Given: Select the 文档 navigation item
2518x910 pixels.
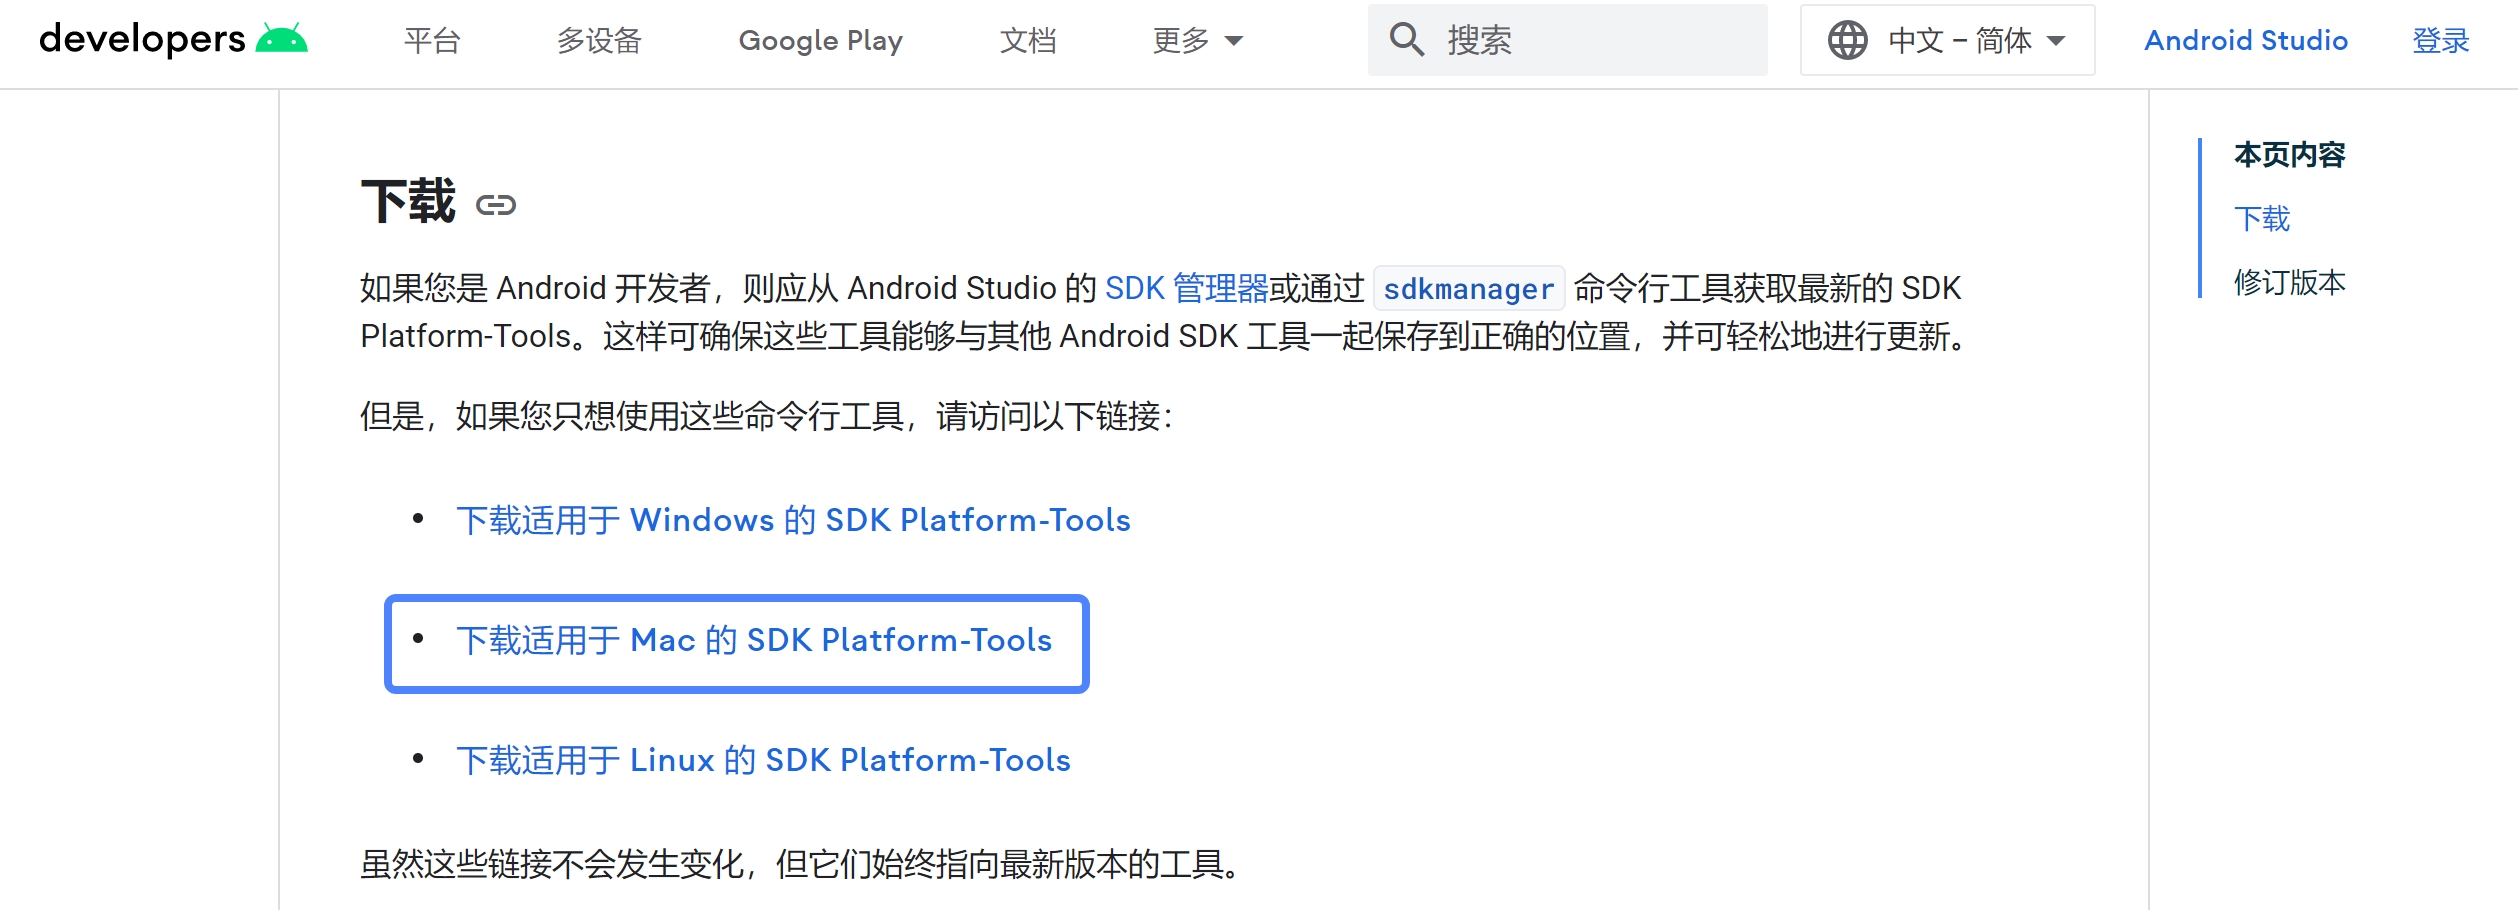Looking at the screenshot, I should pyautogui.click(x=1028, y=40).
